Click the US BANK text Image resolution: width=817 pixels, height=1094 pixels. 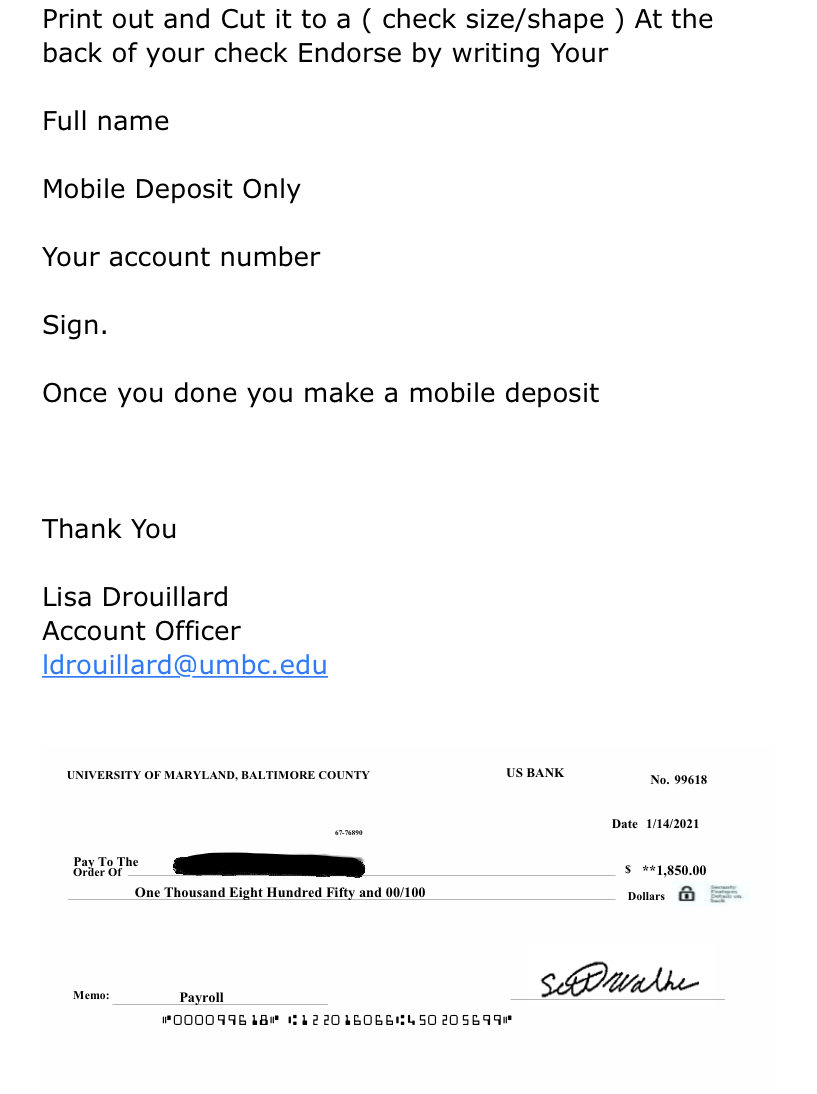tap(535, 773)
